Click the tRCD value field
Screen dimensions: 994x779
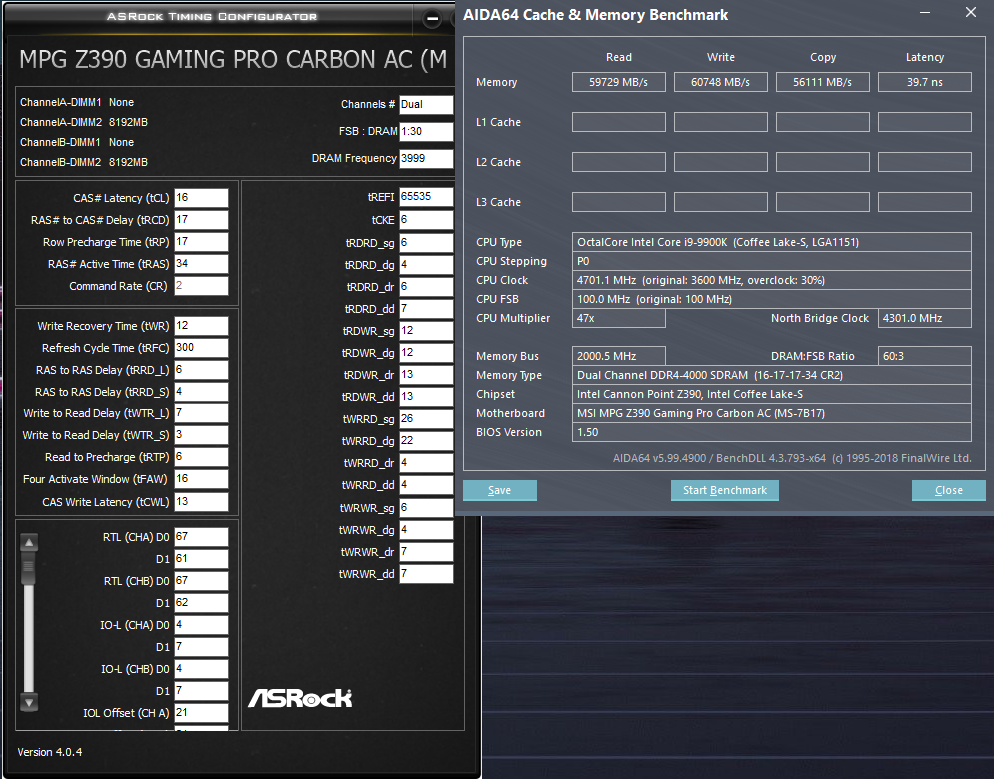(201, 220)
